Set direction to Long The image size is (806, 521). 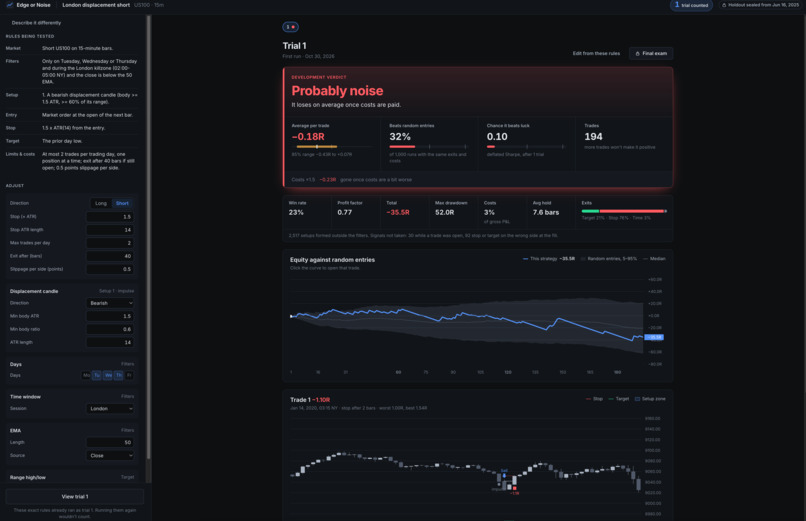(x=101, y=203)
